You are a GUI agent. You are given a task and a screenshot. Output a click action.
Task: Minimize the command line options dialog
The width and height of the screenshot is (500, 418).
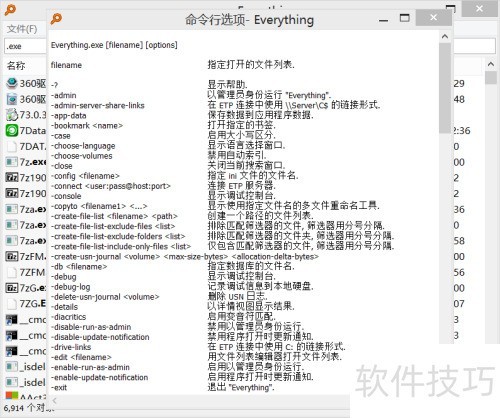tap(384, 20)
